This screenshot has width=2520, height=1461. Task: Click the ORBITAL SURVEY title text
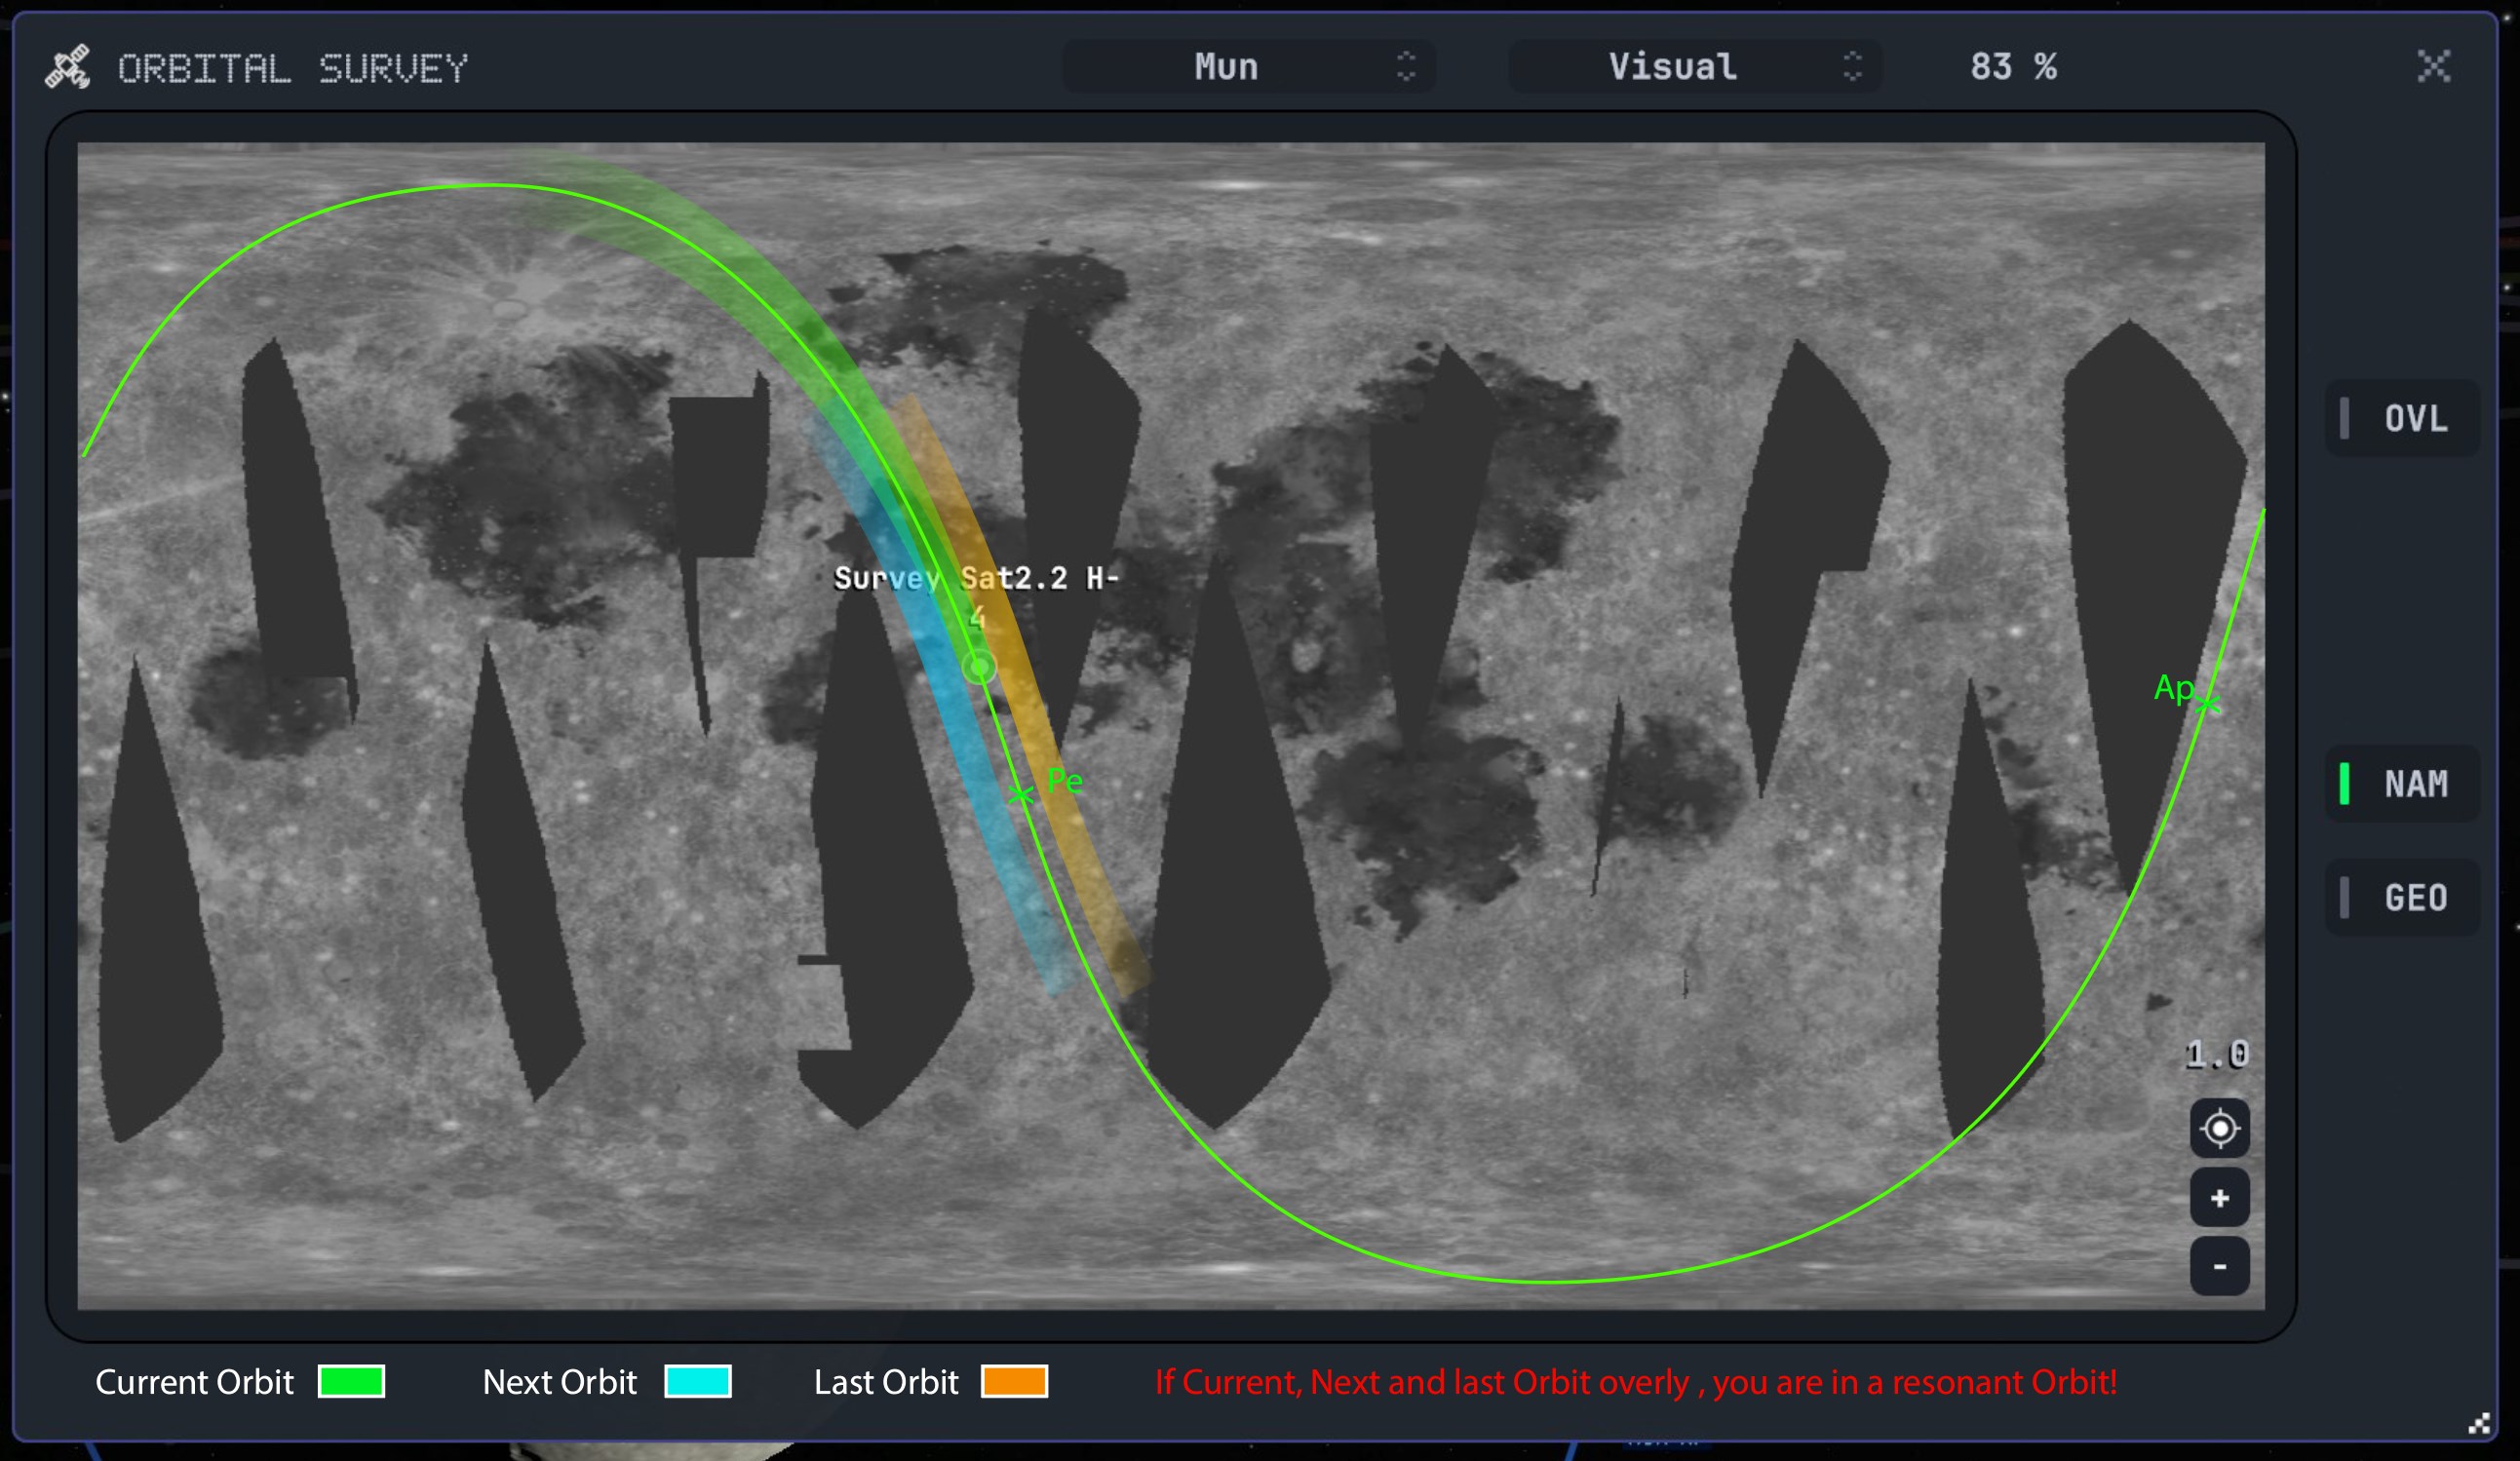click(x=293, y=68)
